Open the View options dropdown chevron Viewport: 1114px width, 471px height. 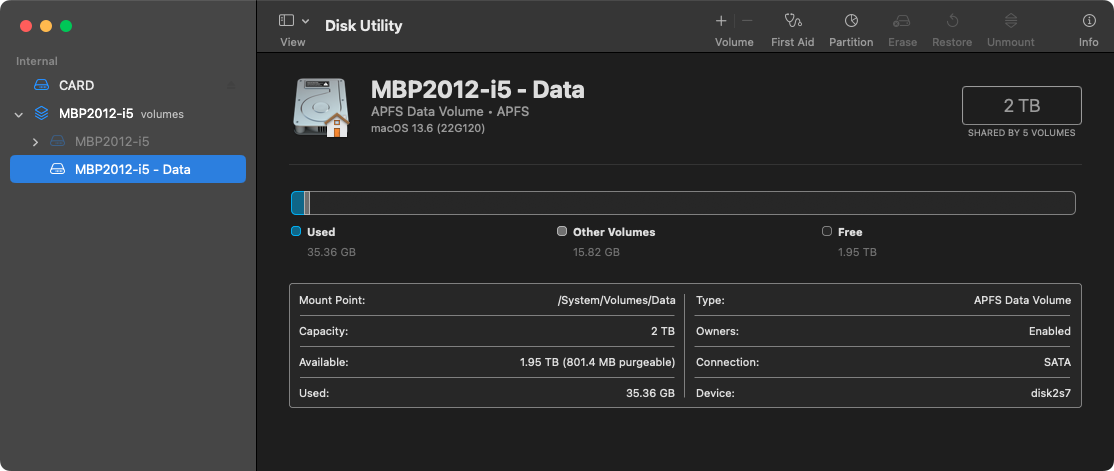[305, 21]
